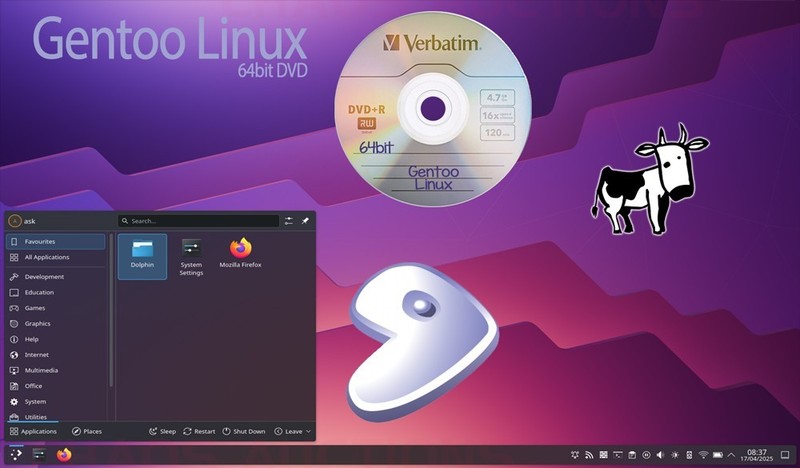Select Favourites category

[x=55, y=241]
